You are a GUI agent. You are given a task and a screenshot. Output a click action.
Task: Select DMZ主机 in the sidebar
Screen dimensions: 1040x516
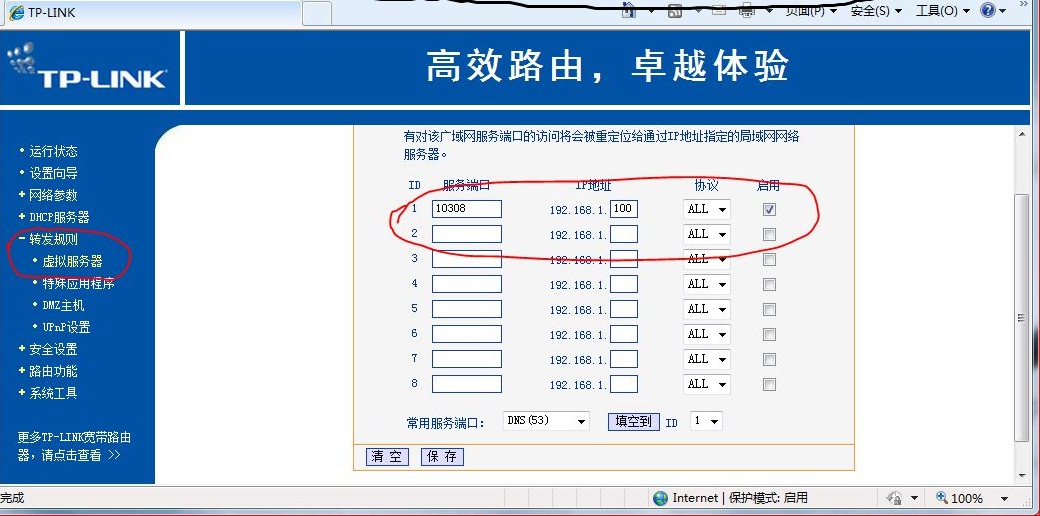pos(63,305)
